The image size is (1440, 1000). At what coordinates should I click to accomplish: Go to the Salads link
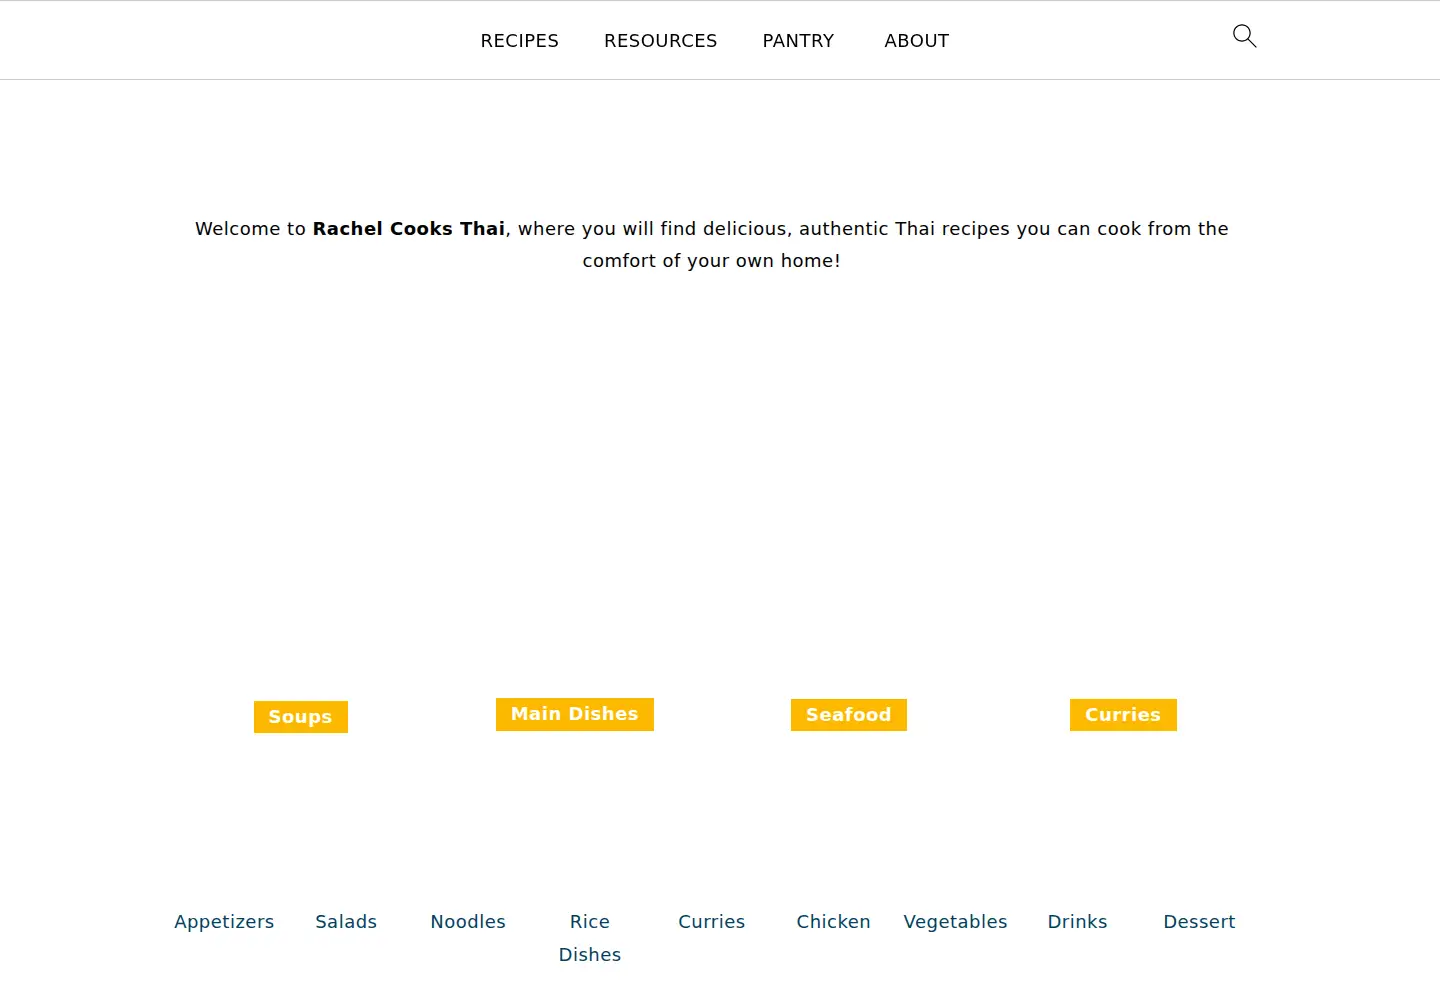pos(346,922)
